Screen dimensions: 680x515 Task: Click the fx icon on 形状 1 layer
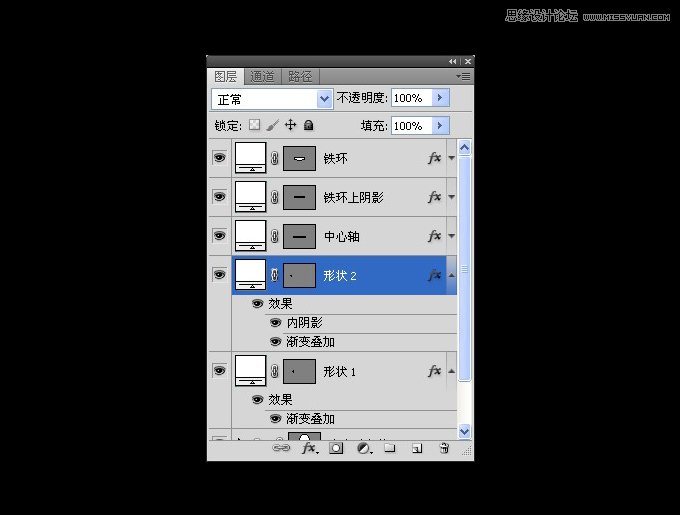435,371
